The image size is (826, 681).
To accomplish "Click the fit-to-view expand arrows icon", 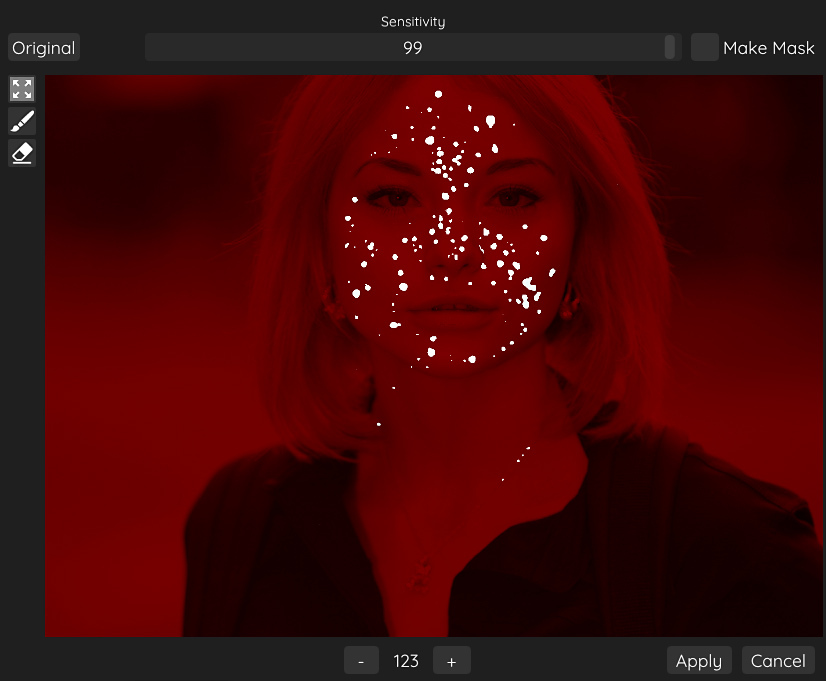I will pyautogui.click(x=22, y=89).
